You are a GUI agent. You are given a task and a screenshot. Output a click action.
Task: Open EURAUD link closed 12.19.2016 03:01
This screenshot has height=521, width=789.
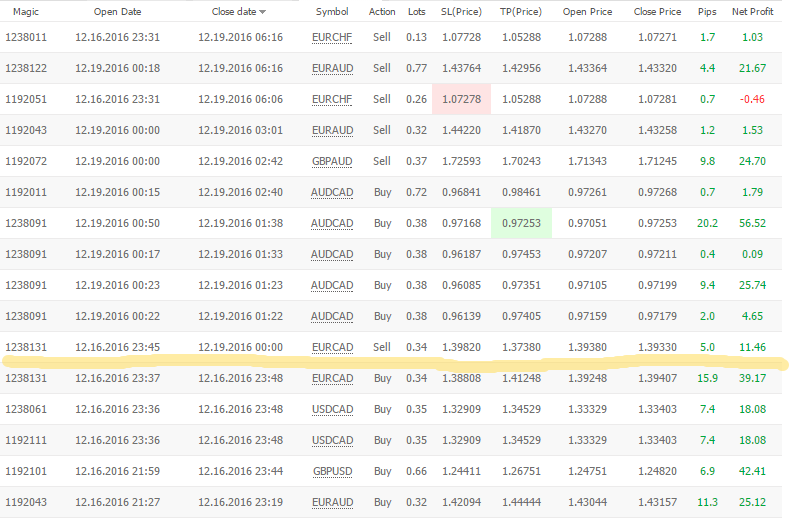point(332,131)
